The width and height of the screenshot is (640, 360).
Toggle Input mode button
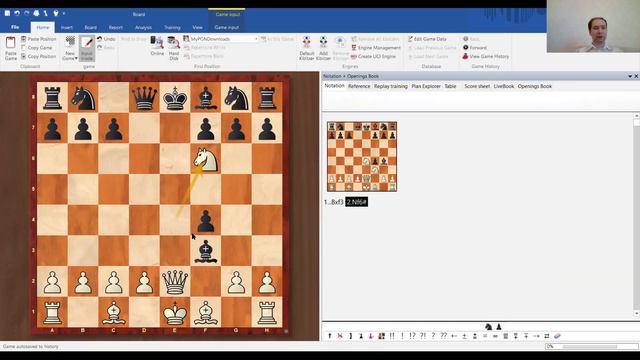click(x=87, y=48)
